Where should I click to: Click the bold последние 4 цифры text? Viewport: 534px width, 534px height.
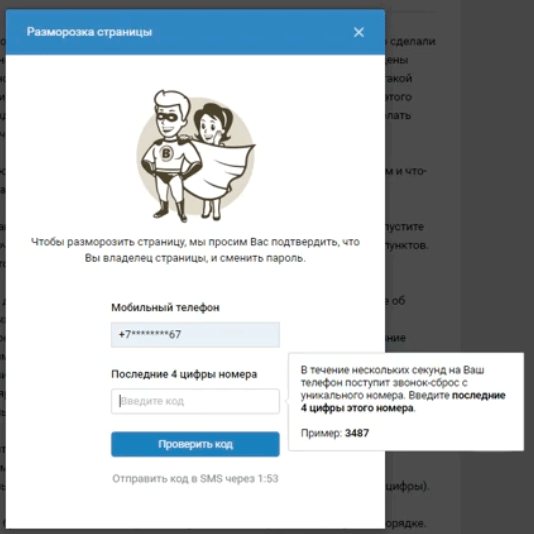click(x=403, y=402)
